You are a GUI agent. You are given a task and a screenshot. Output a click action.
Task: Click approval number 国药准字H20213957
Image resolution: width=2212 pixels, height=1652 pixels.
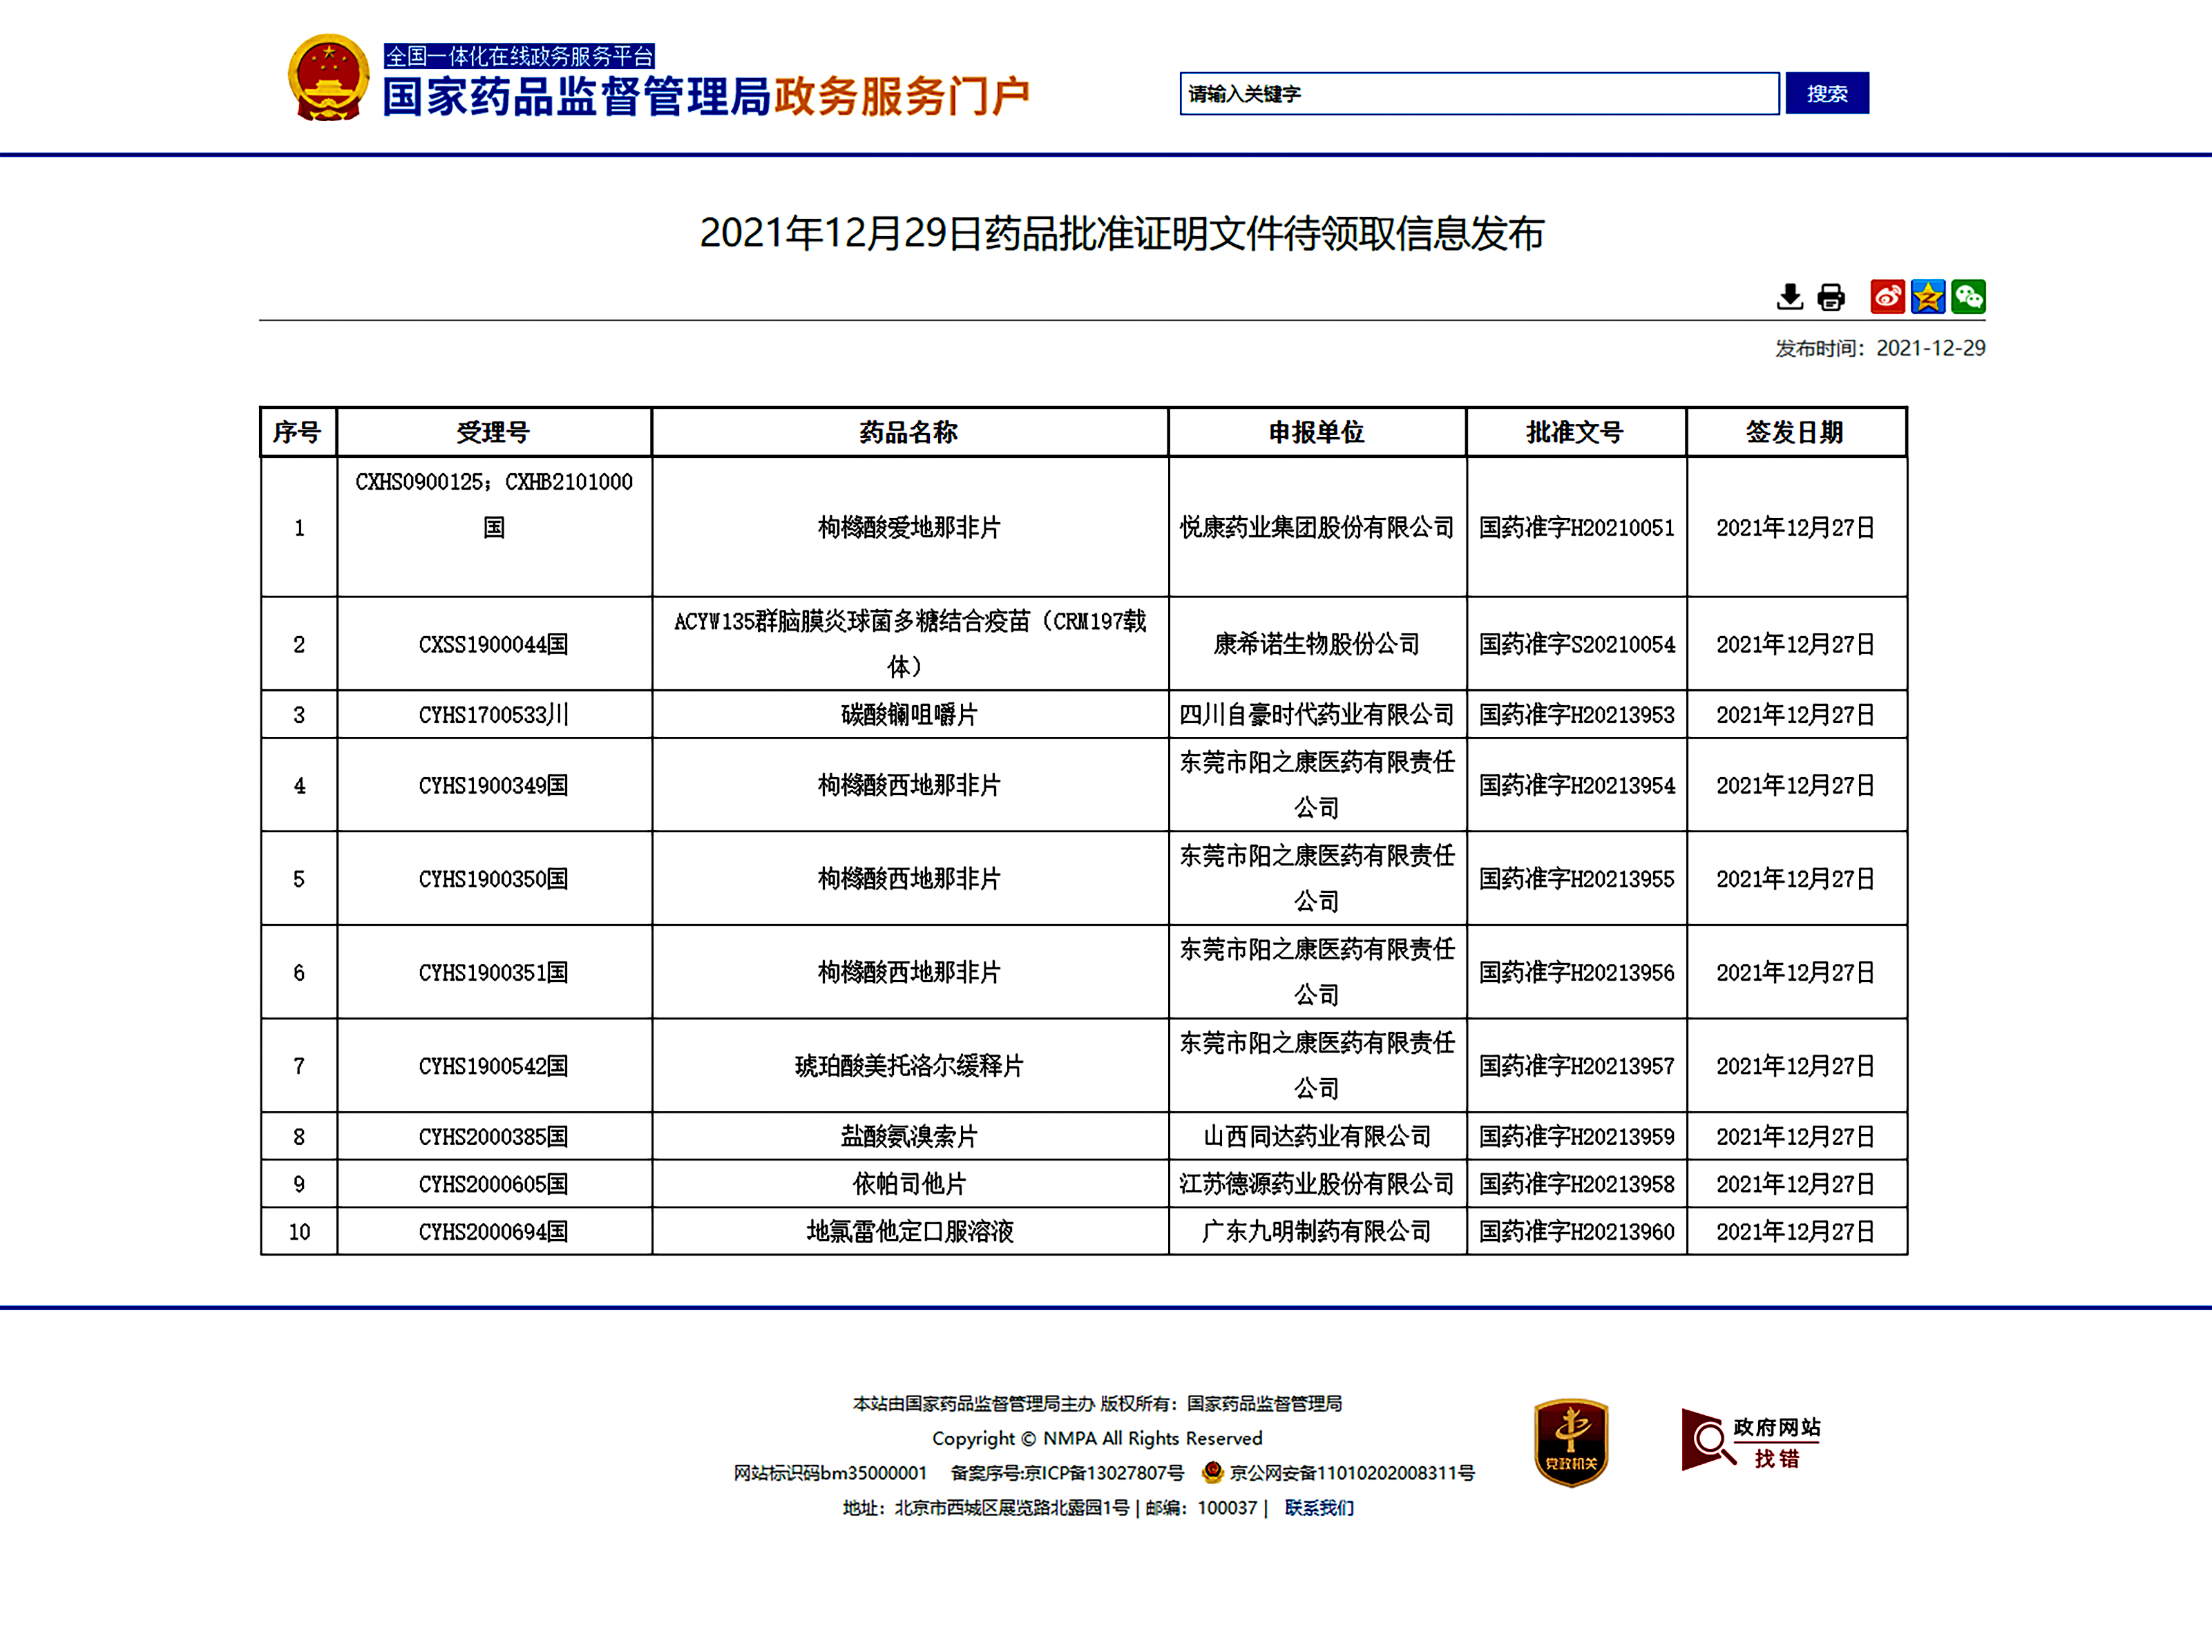[1576, 1067]
